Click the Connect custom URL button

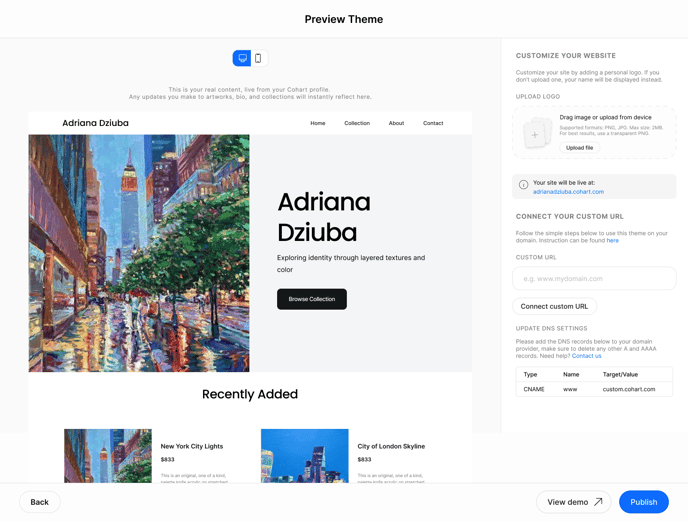554,306
